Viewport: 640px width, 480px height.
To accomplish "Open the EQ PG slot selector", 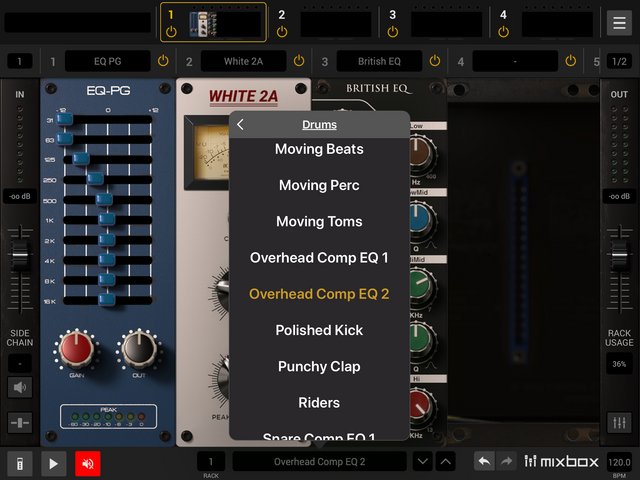I will tap(108, 61).
